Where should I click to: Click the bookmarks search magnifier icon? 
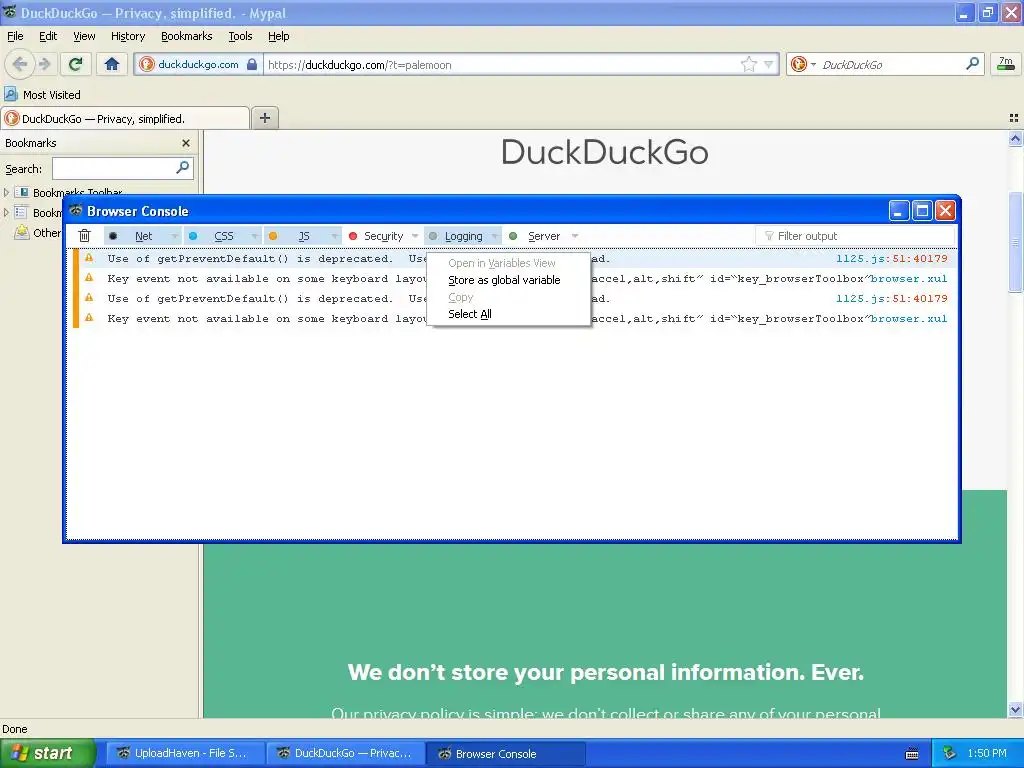[x=184, y=168]
